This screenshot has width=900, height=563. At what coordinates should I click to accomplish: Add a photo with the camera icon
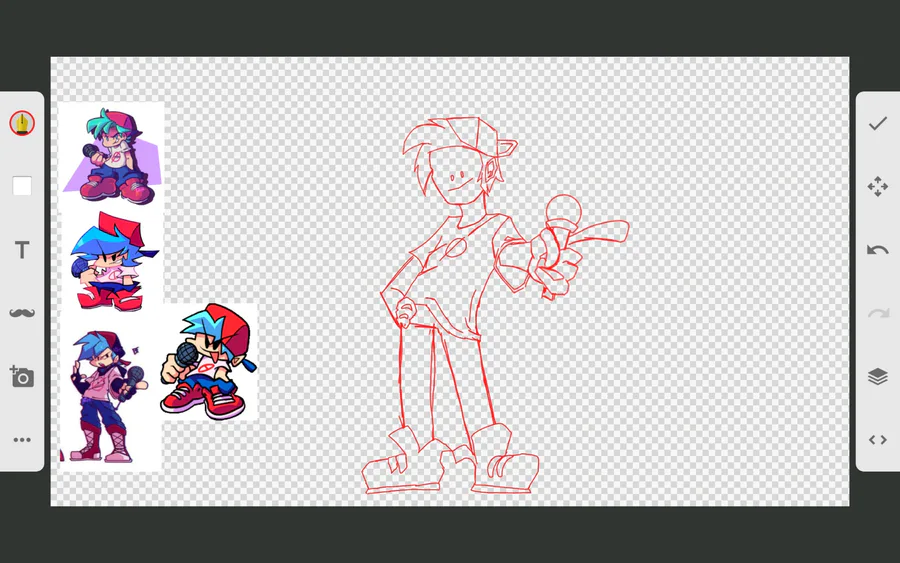pyautogui.click(x=22, y=376)
